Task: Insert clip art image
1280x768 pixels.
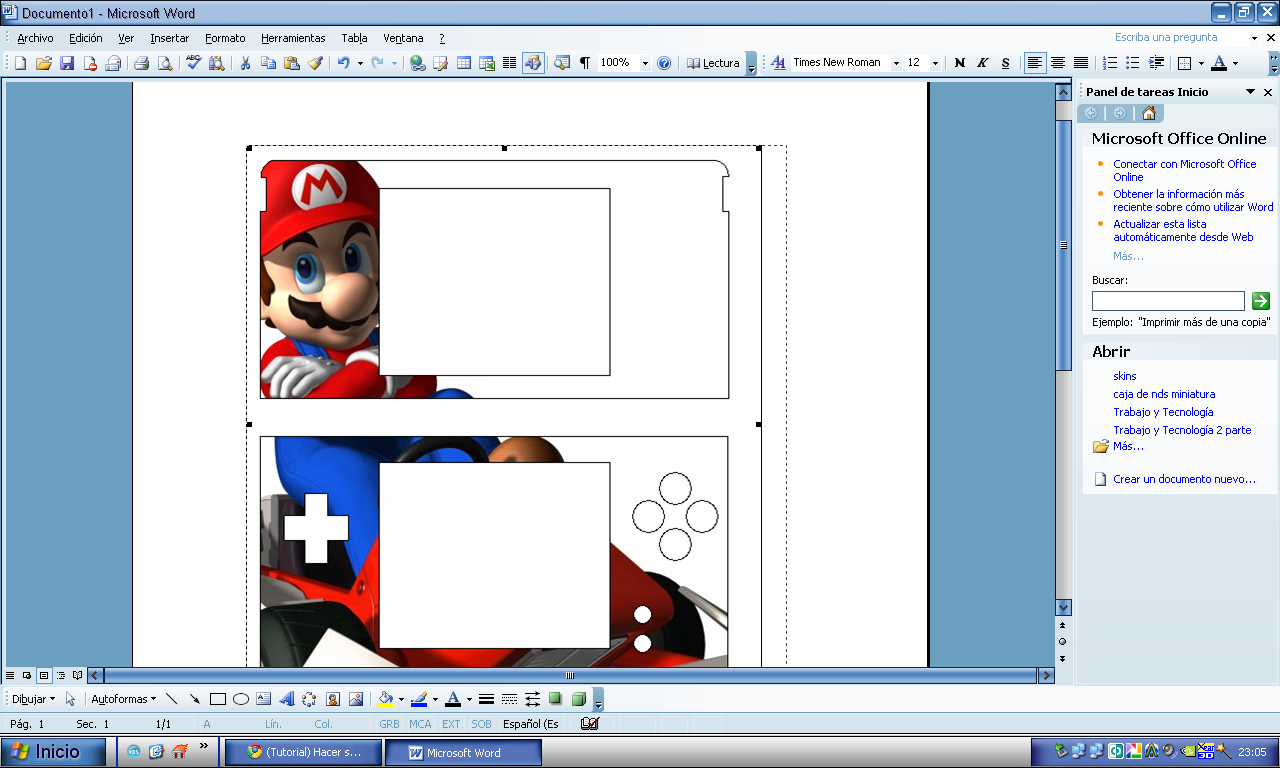Action: (x=332, y=699)
